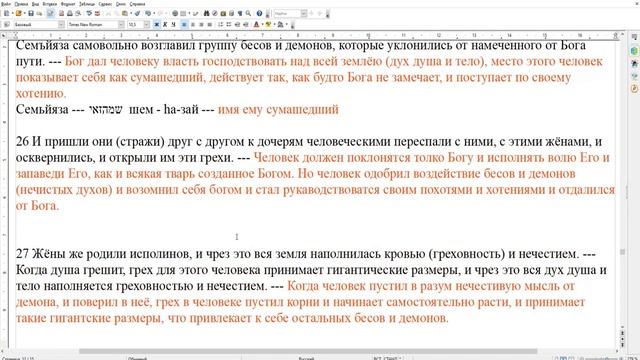The width and height of the screenshot is (640, 360).
Task: Turn off bold formatting
Action: click(x=157, y=24)
